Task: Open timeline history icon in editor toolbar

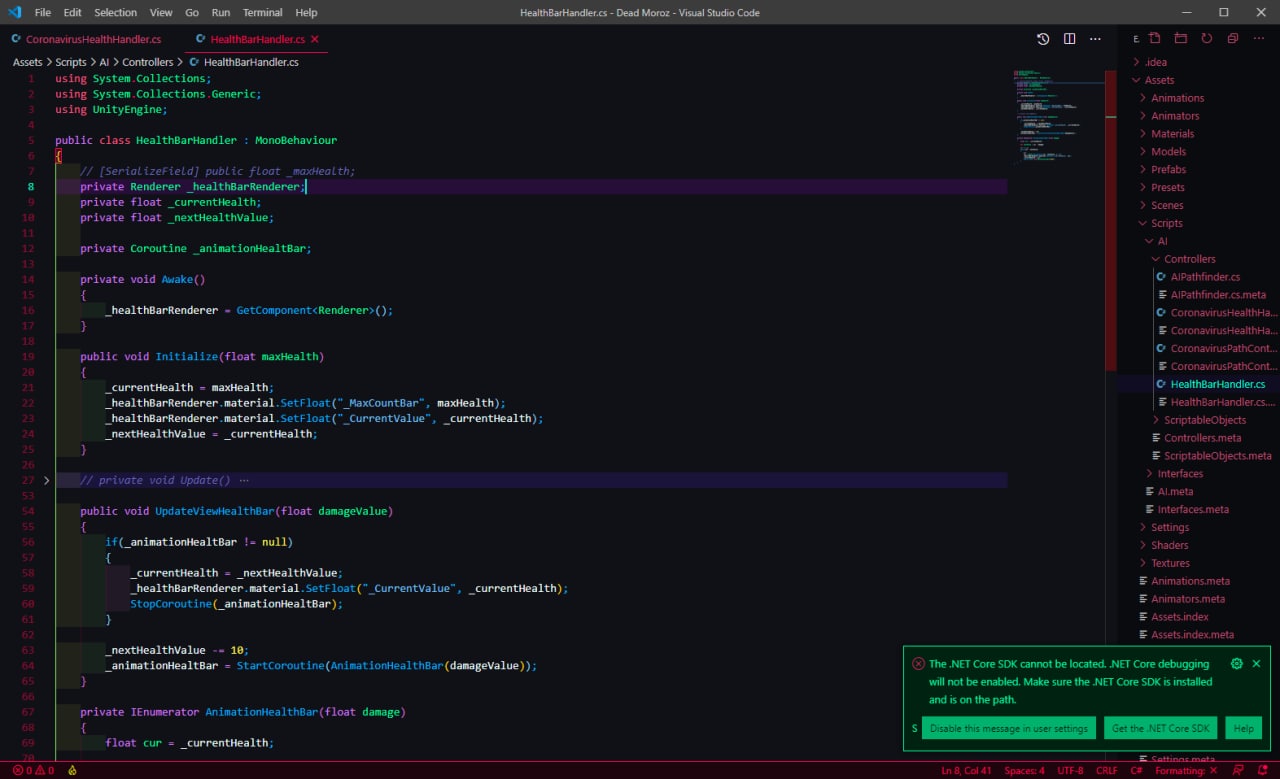Action: [x=1043, y=39]
